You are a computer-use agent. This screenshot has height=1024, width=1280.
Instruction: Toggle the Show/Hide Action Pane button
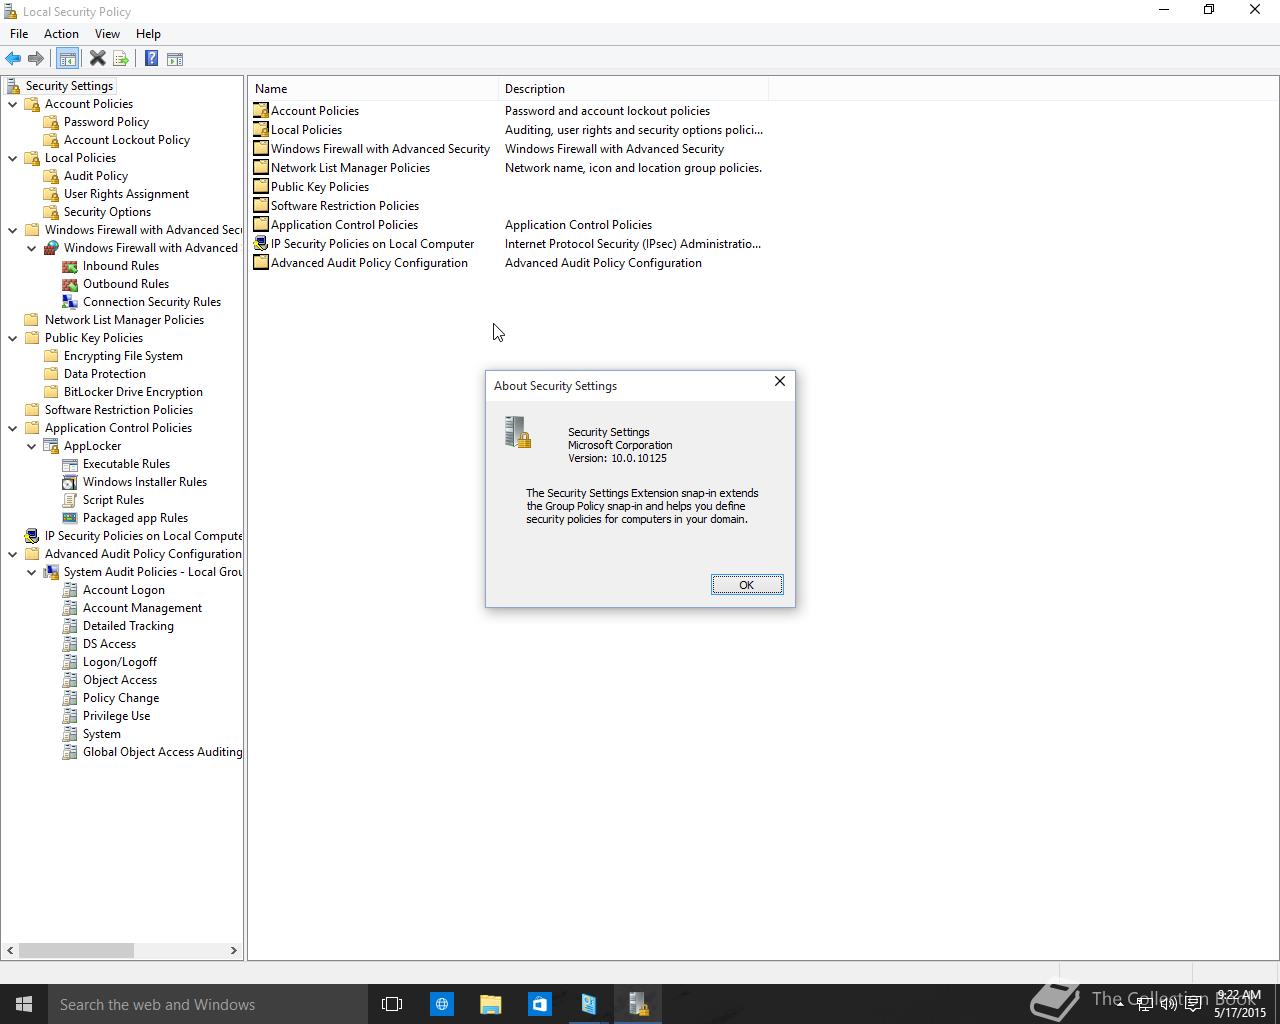point(175,59)
